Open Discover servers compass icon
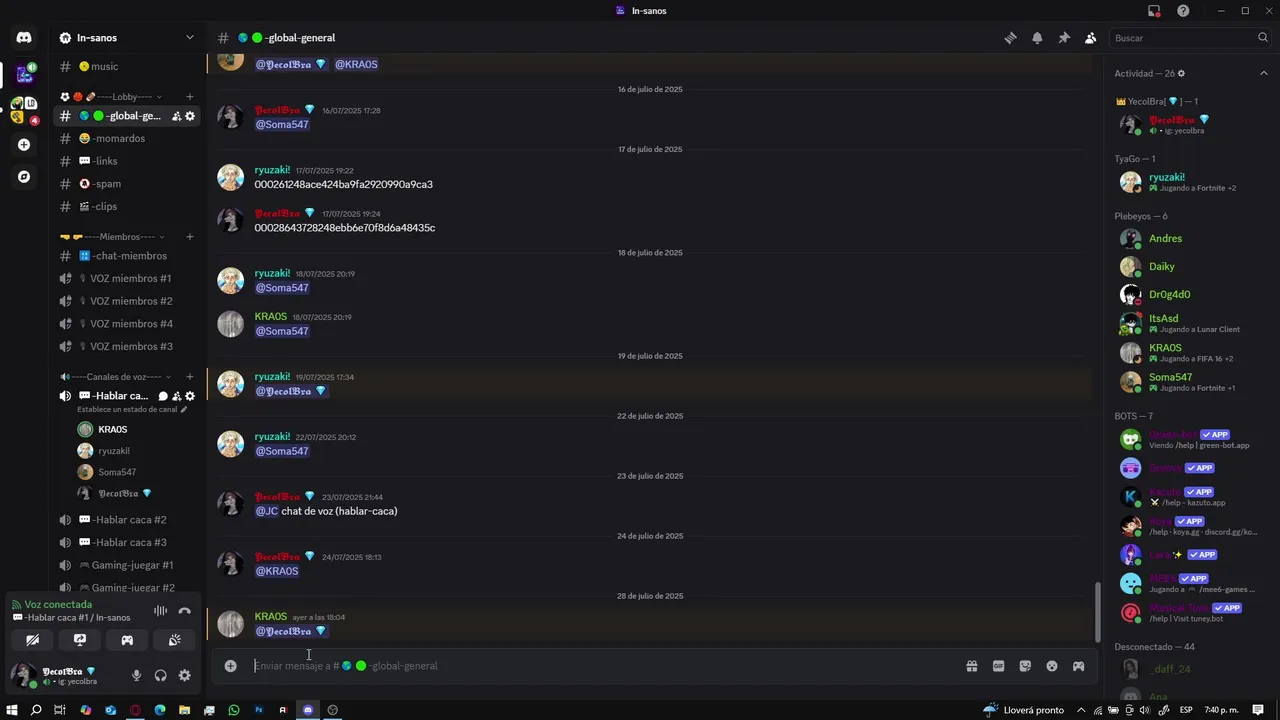The width and height of the screenshot is (1280, 720). 24,177
